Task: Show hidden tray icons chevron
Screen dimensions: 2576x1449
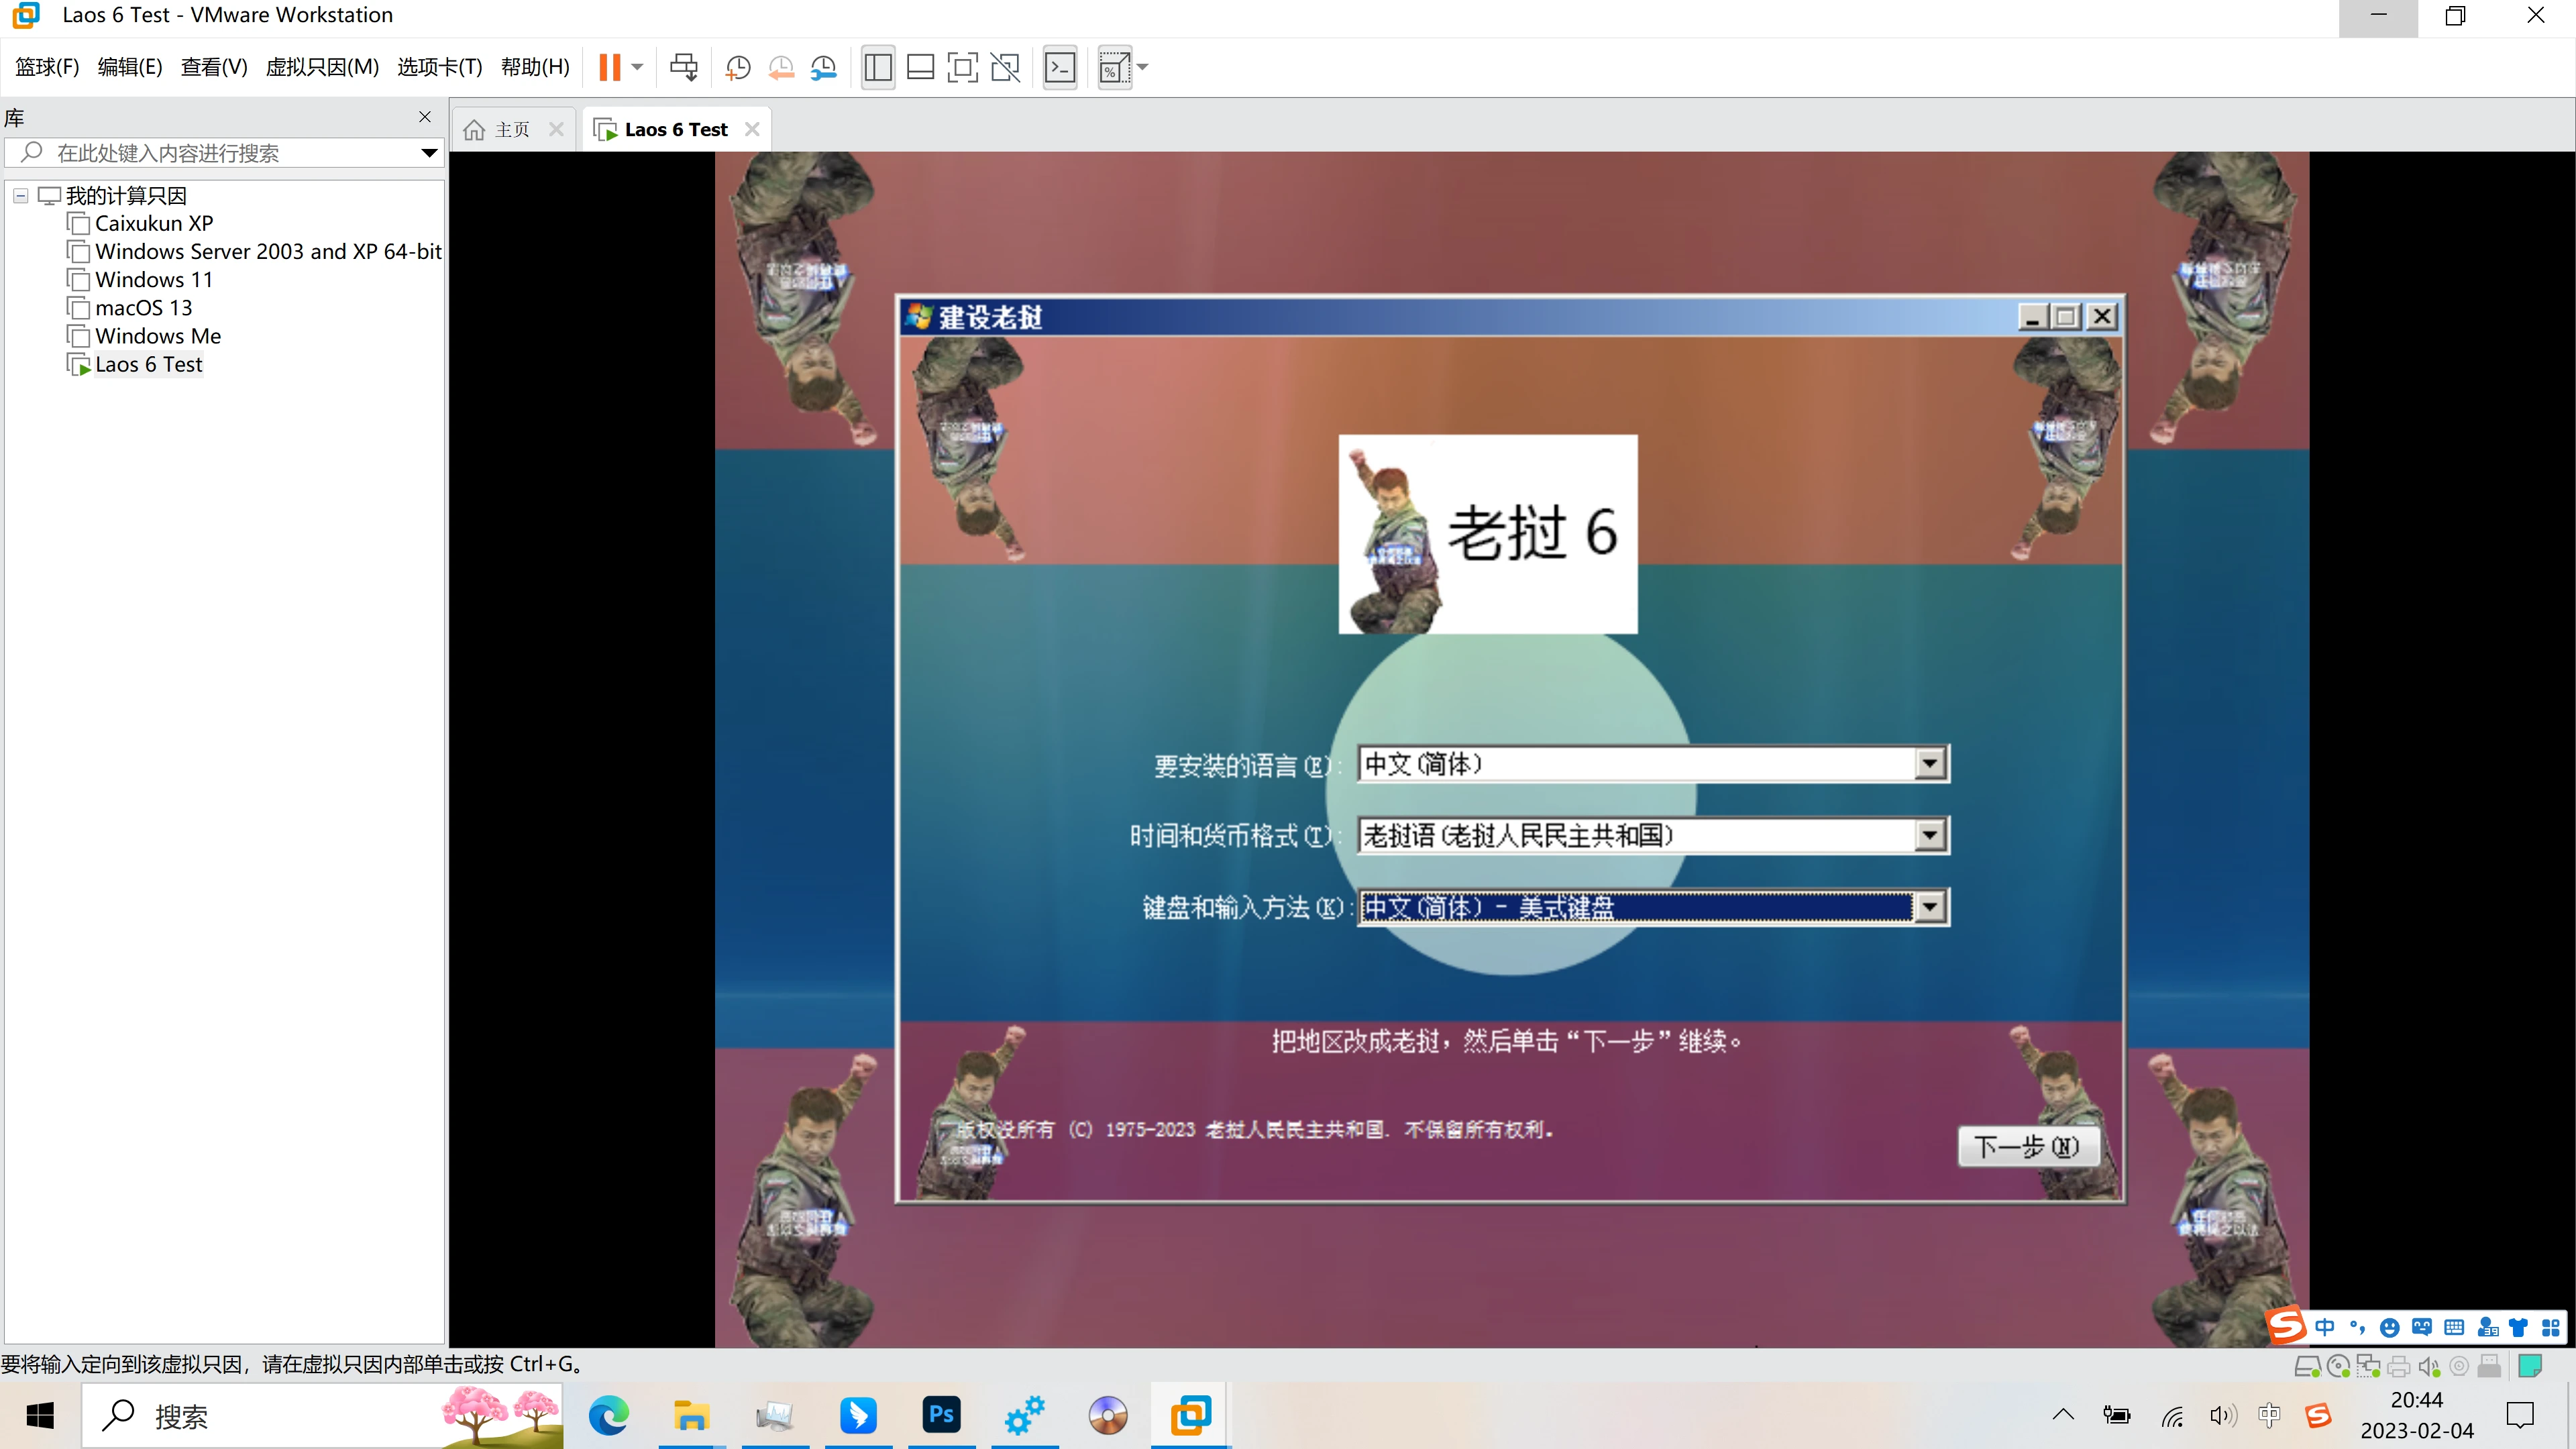Action: coord(2063,1415)
